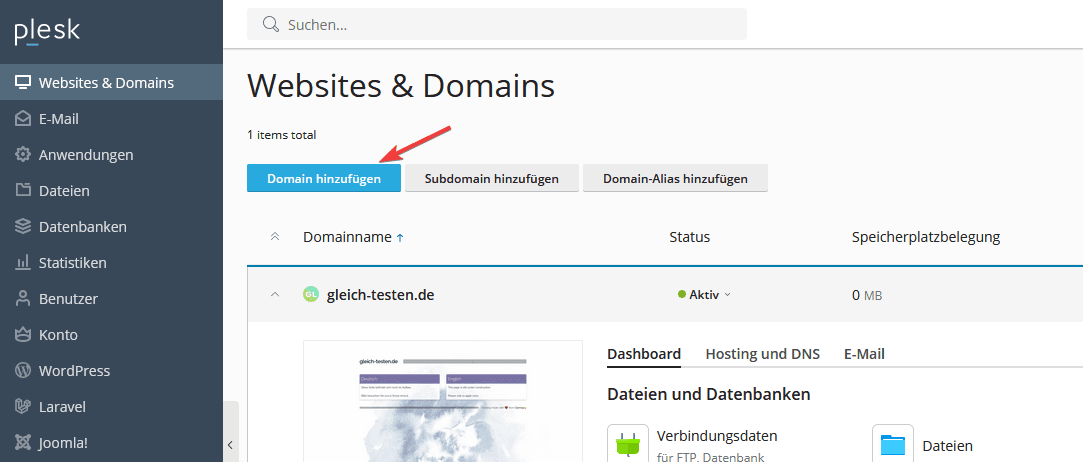This screenshot has height=462, width=1083.
Task: Open the Verbindungsdaten link
Action: [x=717, y=436]
